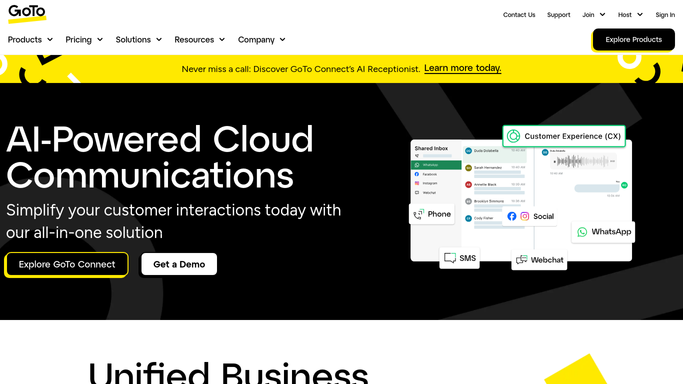Click the Host menu label

coord(625,14)
